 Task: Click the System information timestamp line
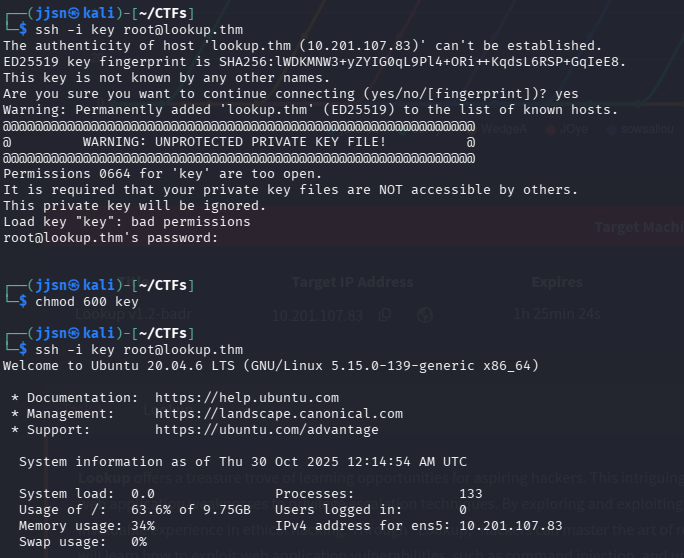243,461
